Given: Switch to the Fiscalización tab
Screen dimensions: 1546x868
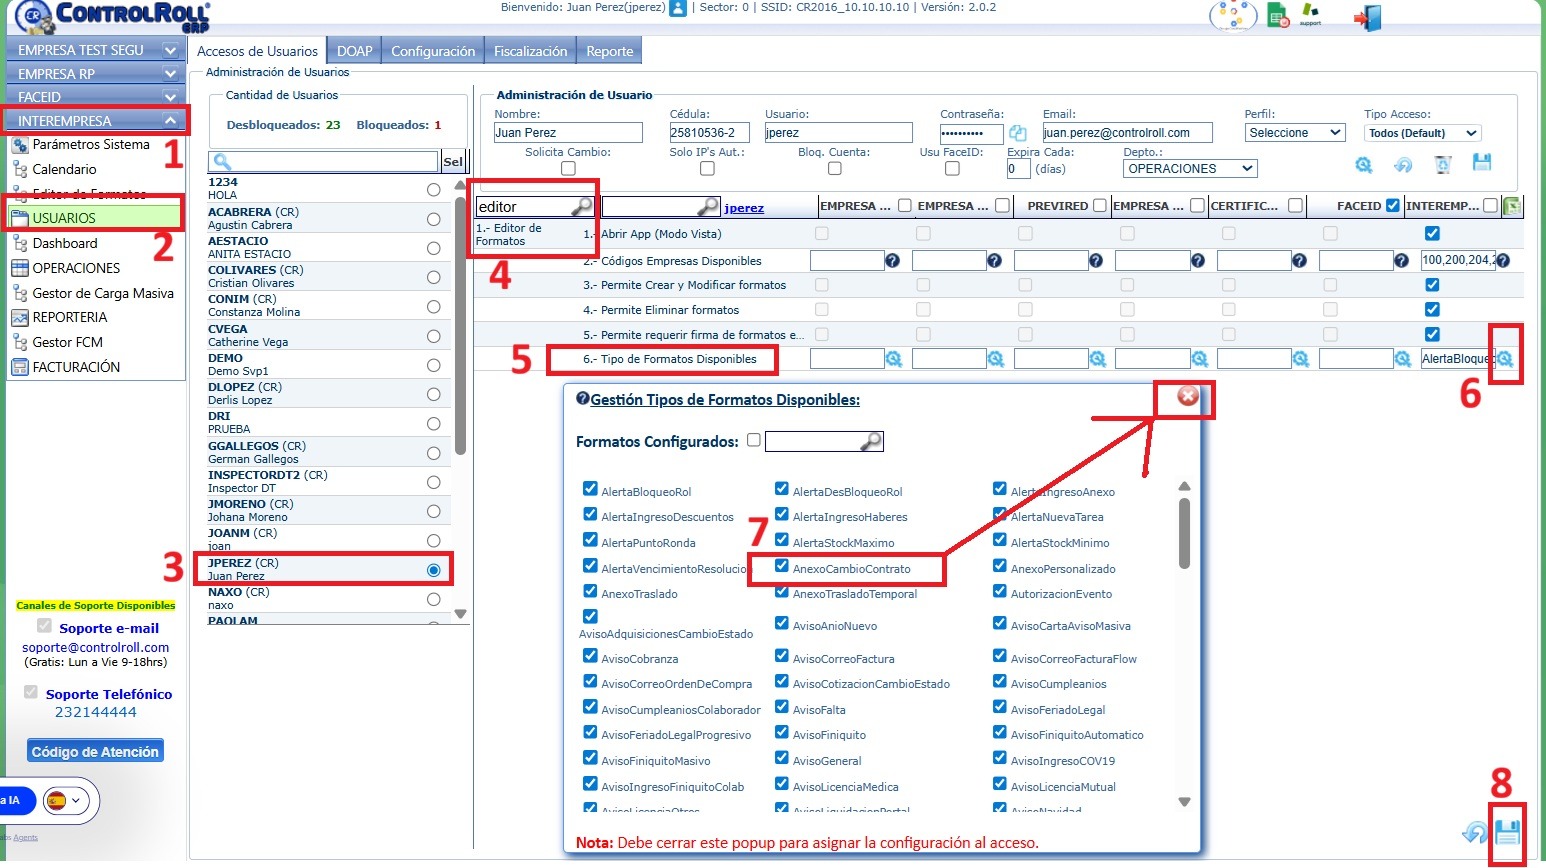Looking at the screenshot, I should pos(530,51).
